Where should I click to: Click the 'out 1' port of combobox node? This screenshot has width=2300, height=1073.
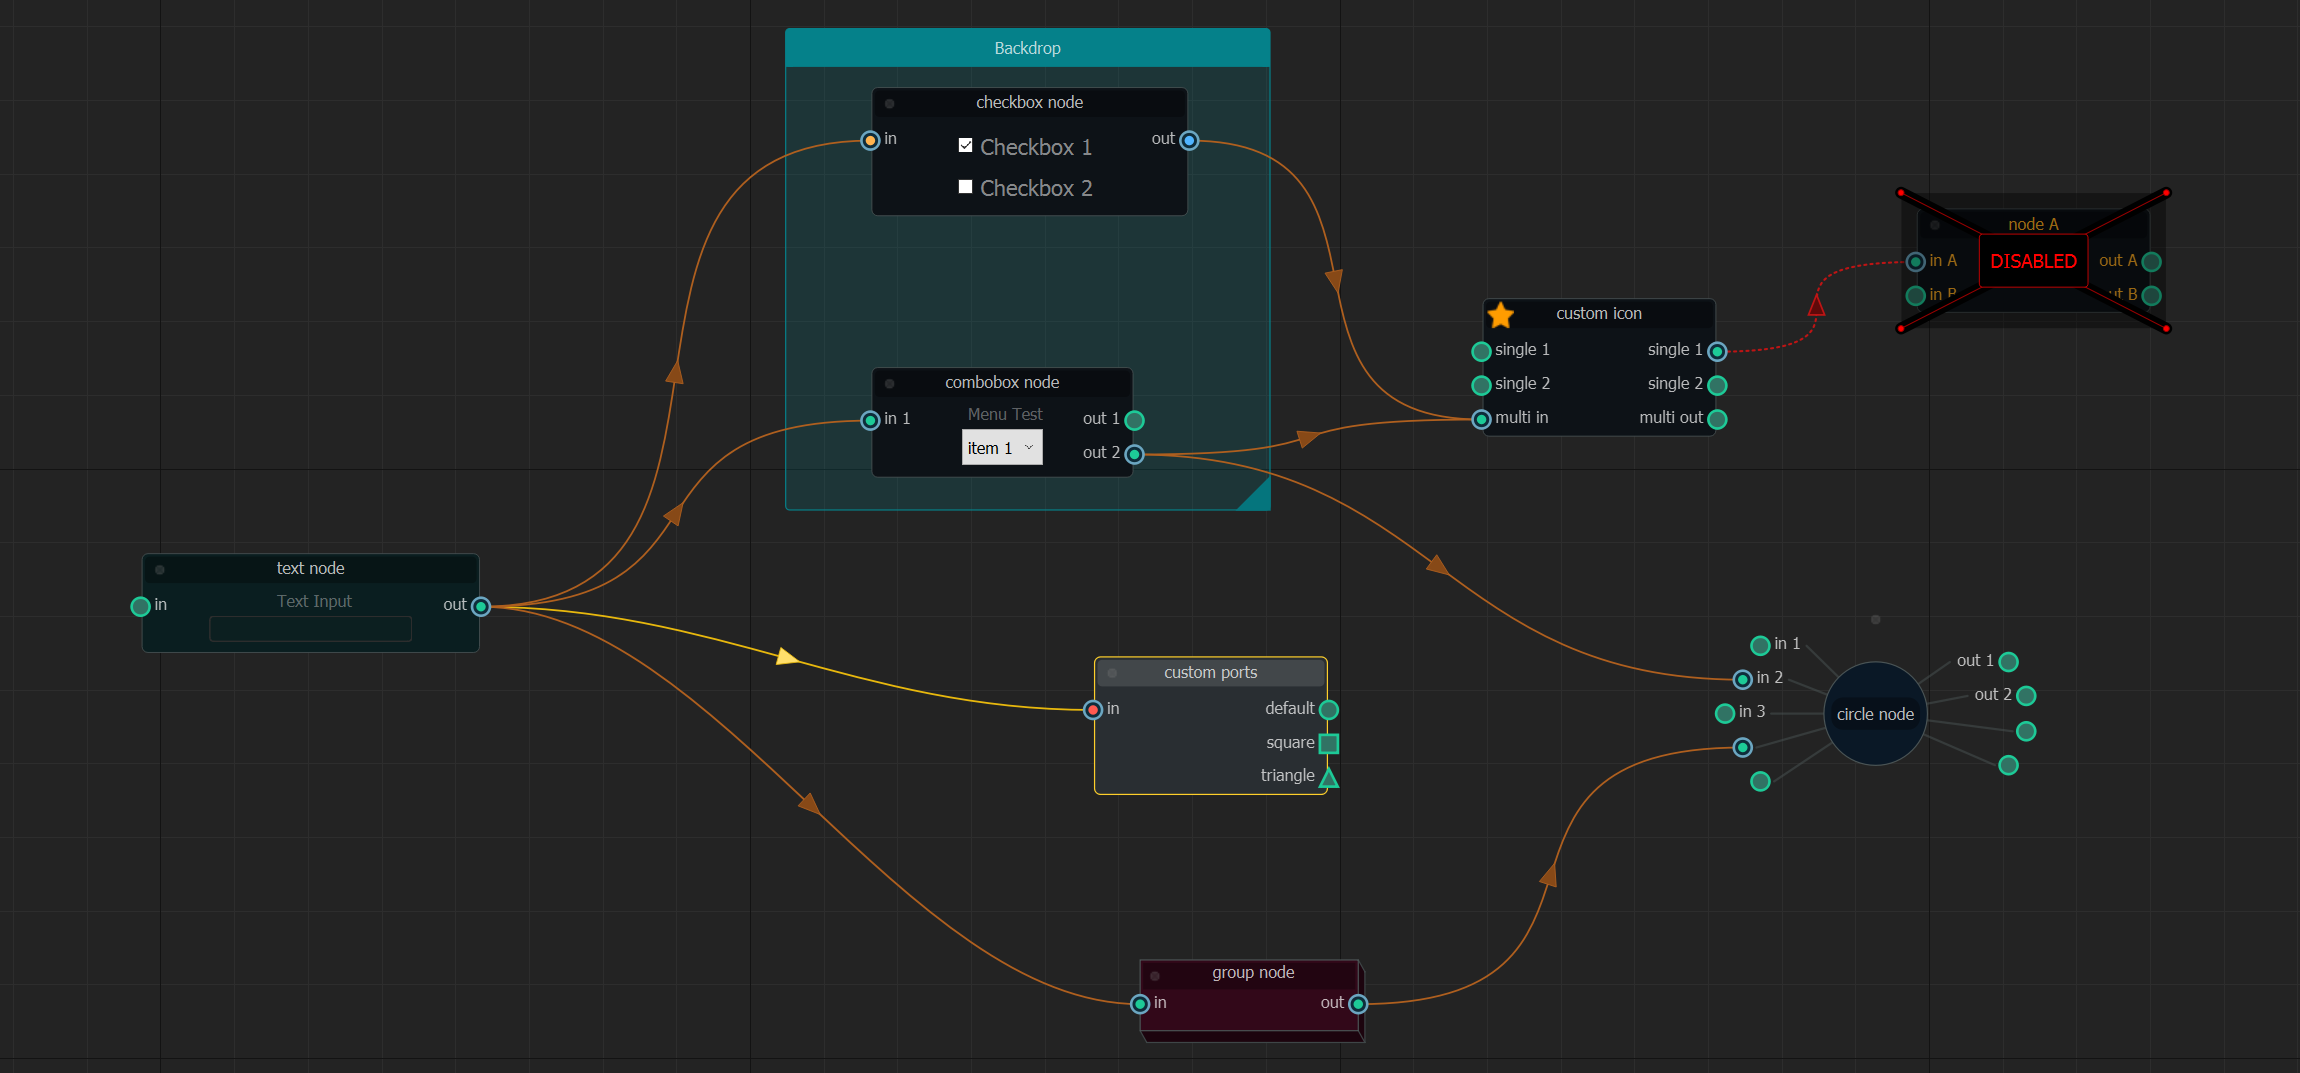point(1134,421)
